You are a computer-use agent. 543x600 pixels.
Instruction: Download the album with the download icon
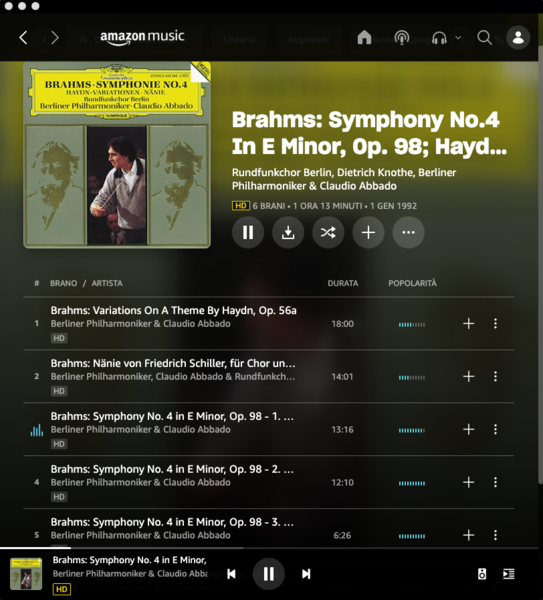[288, 232]
